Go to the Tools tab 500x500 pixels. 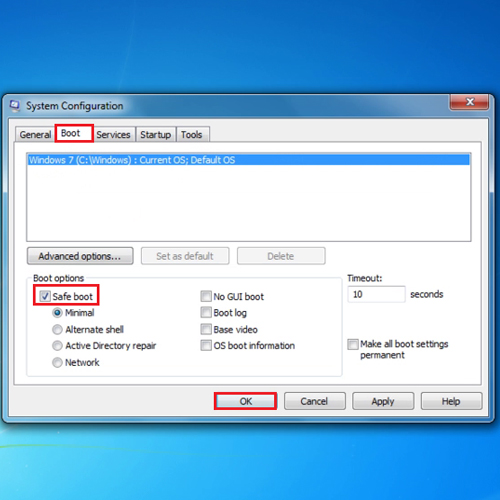pos(192,135)
